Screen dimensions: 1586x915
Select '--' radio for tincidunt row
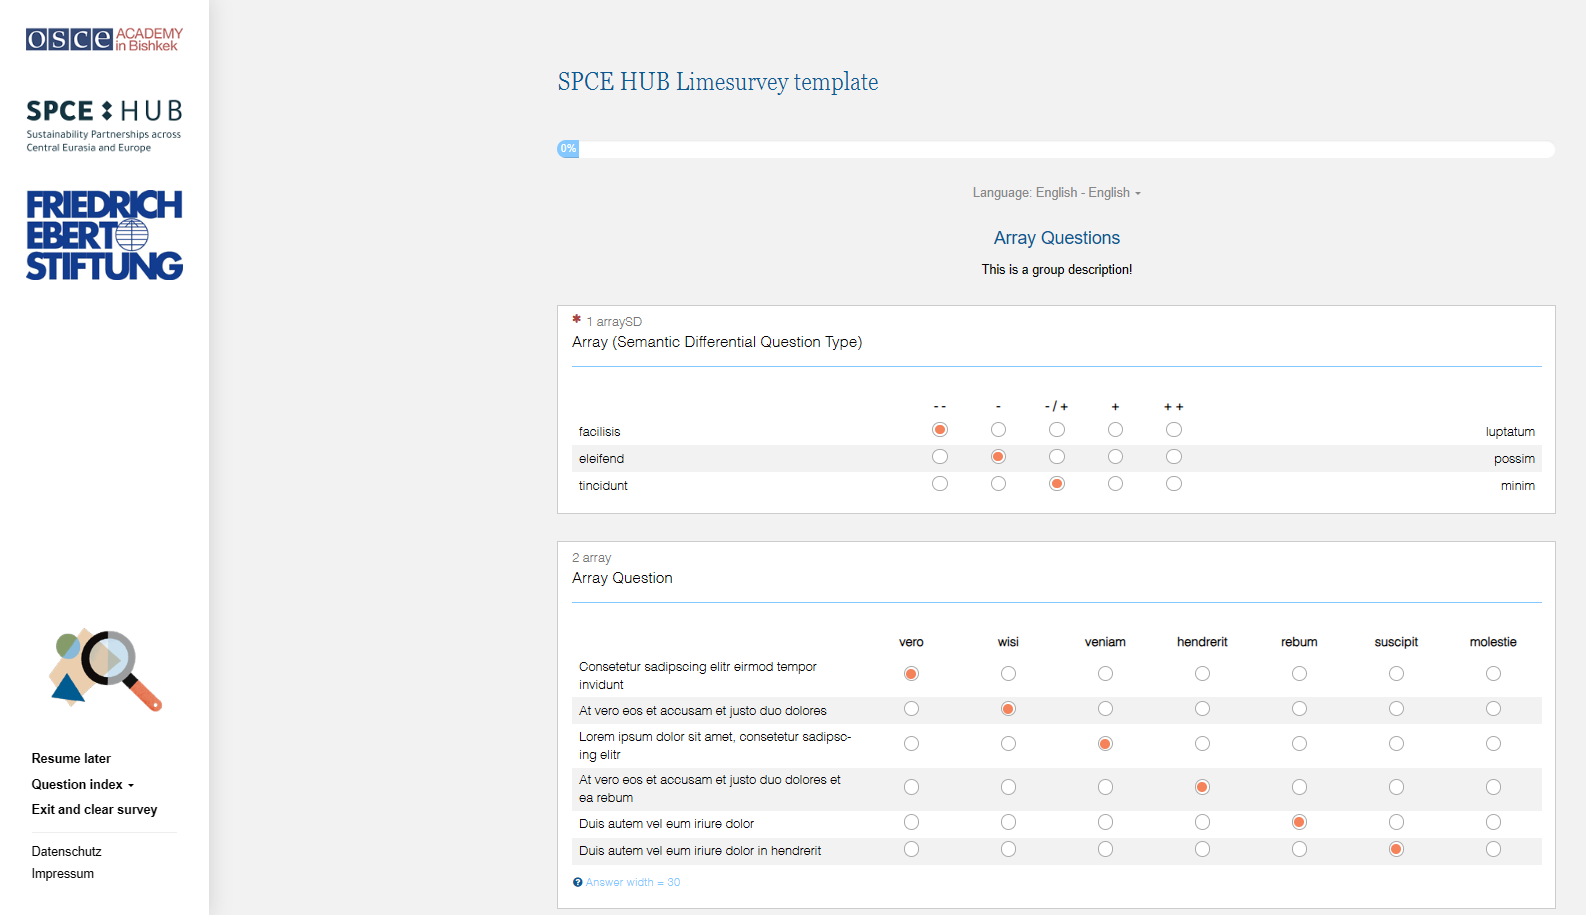(940, 484)
